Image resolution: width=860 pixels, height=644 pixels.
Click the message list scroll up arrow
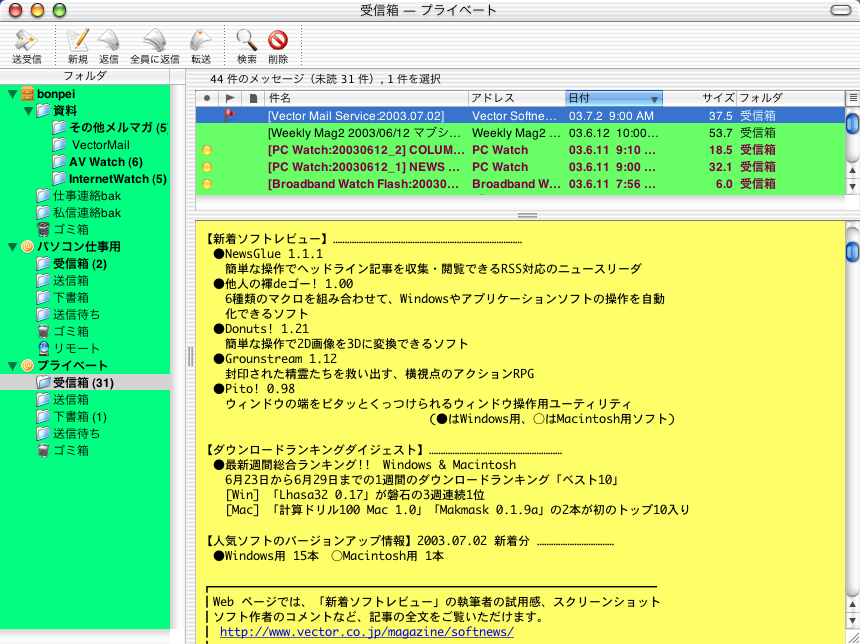[x=852, y=171]
